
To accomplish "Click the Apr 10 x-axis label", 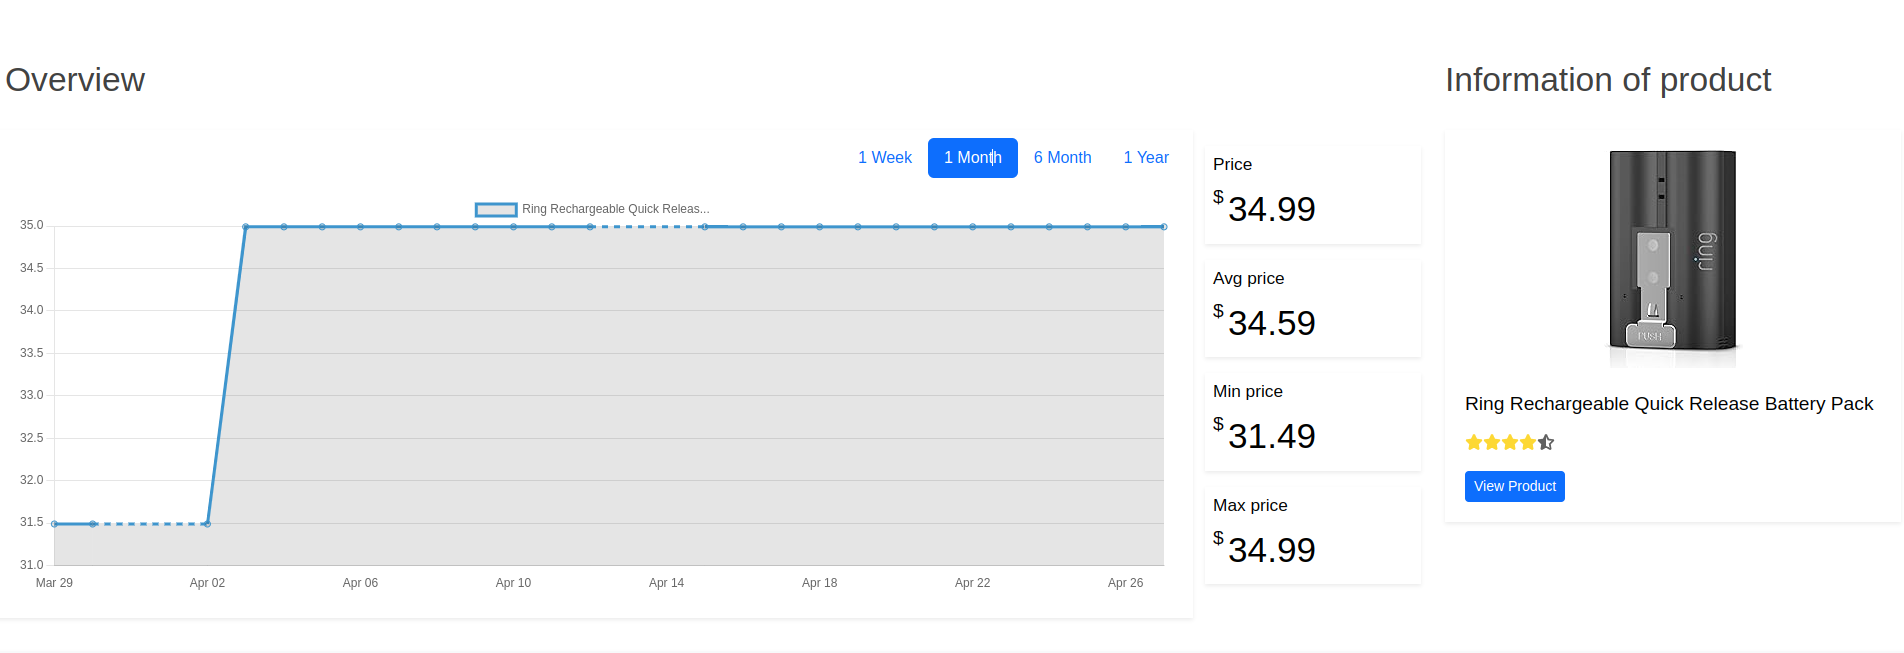I will click(513, 583).
